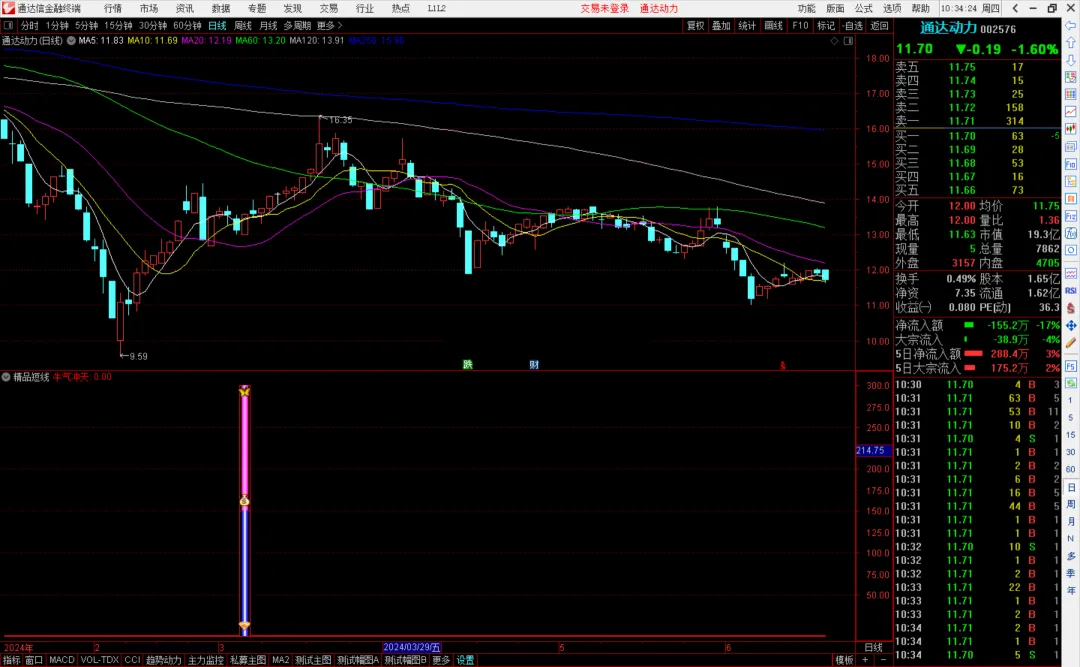Click the round dropdown beside 通达动力(日线)
Viewport: 1080px width, 667px height.
coord(71,41)
